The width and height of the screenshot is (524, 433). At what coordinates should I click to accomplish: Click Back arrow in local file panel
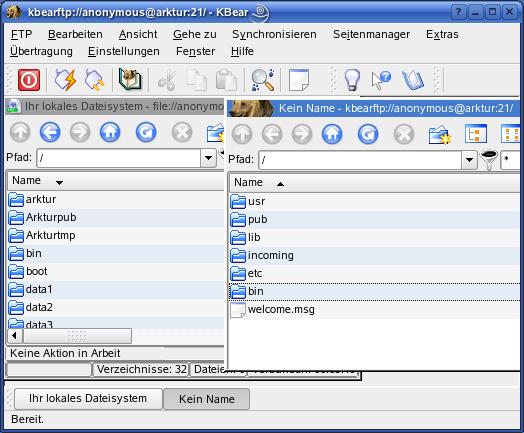50,132
